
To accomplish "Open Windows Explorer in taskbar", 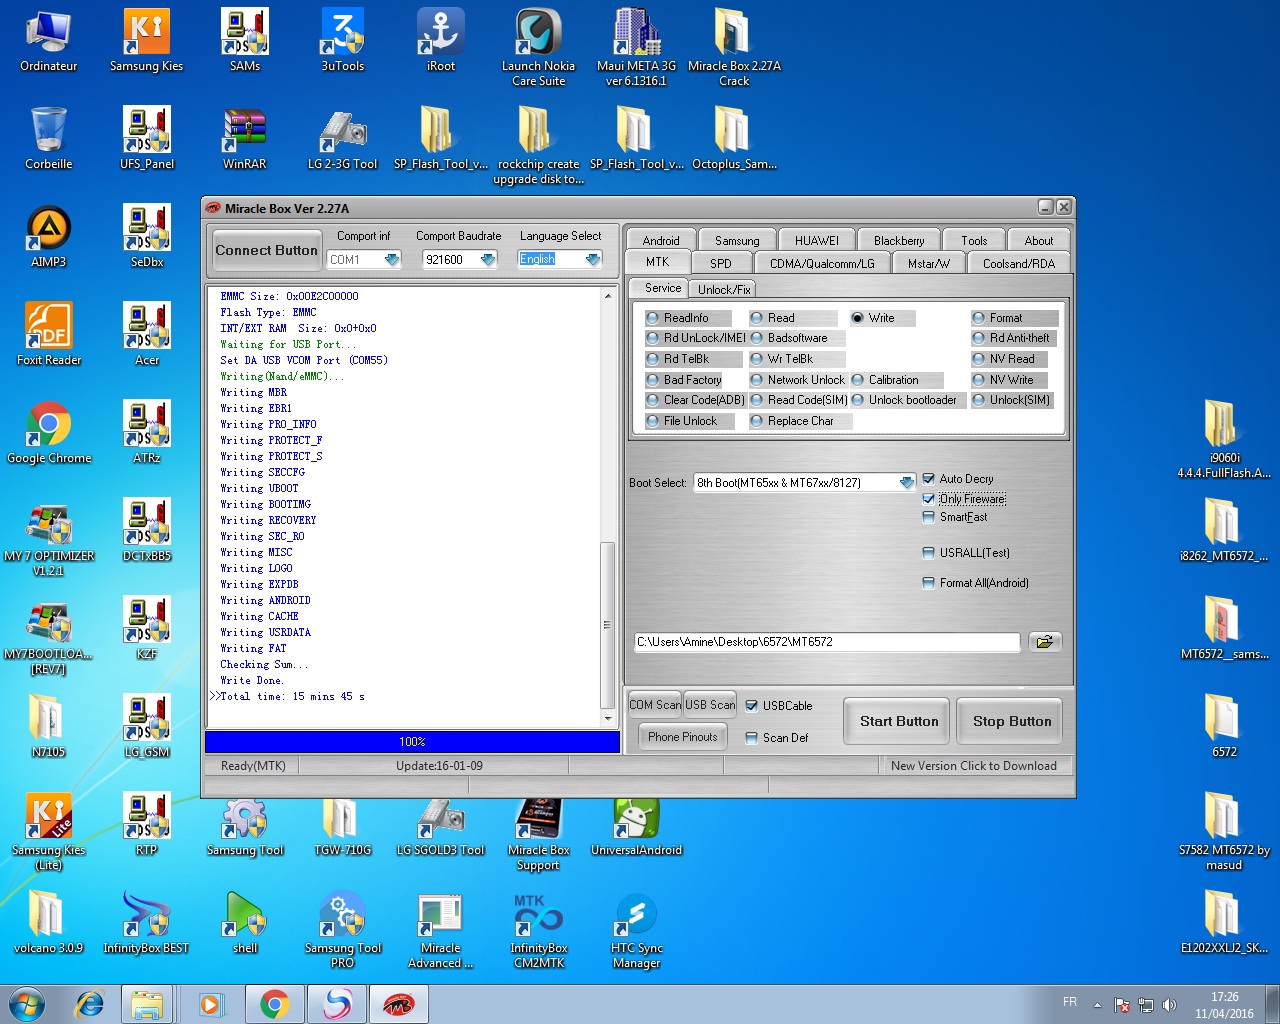I will coord(147,1004).
